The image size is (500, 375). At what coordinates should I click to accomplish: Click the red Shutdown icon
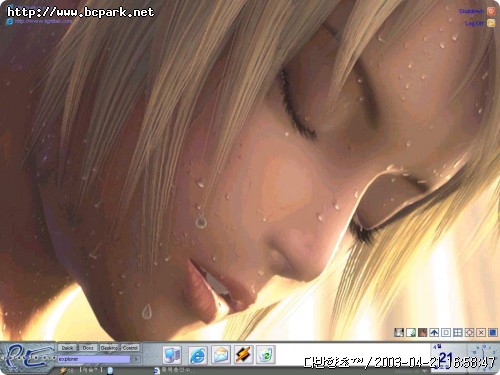[491, 11]
